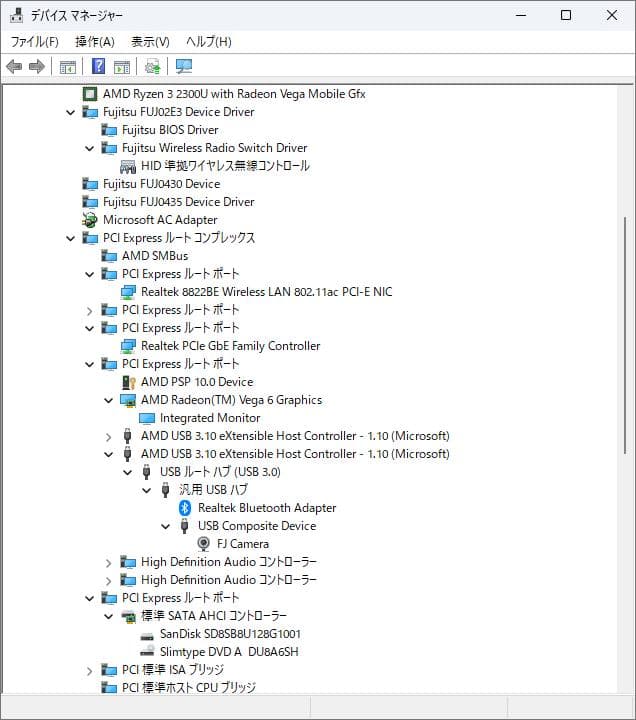The image size is (636, 720).
Task: Click the Fujitsu BIOS Driver folder icon
Action: [x=109, y=130]
